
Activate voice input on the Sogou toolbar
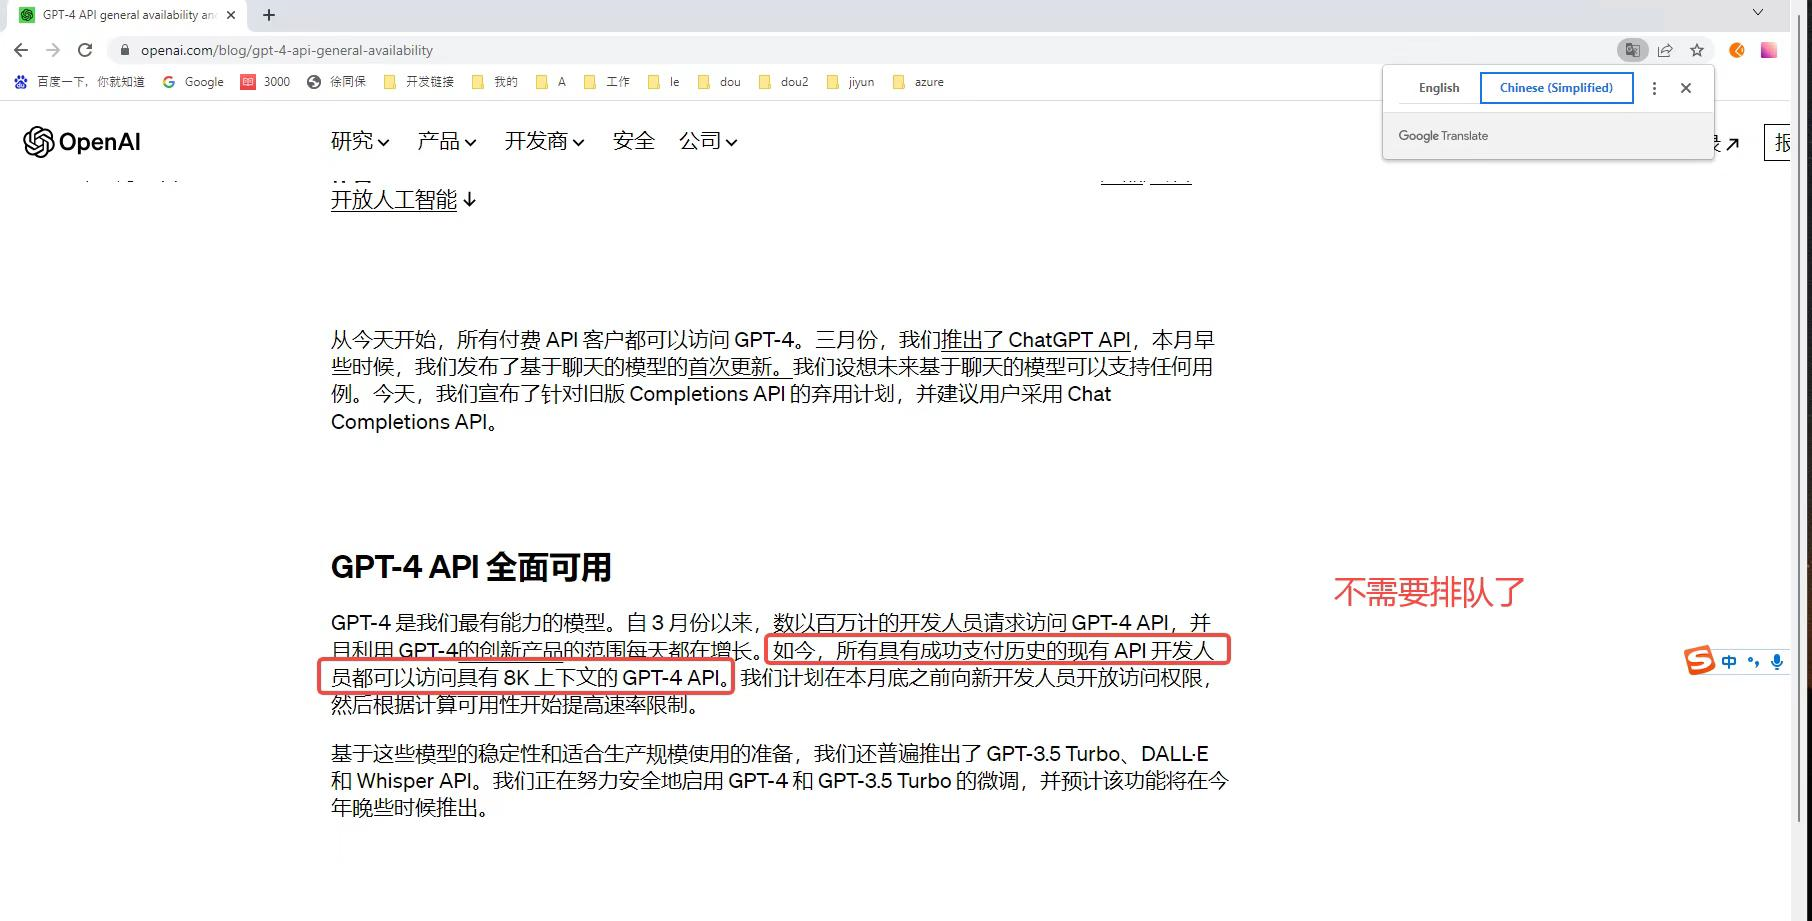coord(1777,661)
